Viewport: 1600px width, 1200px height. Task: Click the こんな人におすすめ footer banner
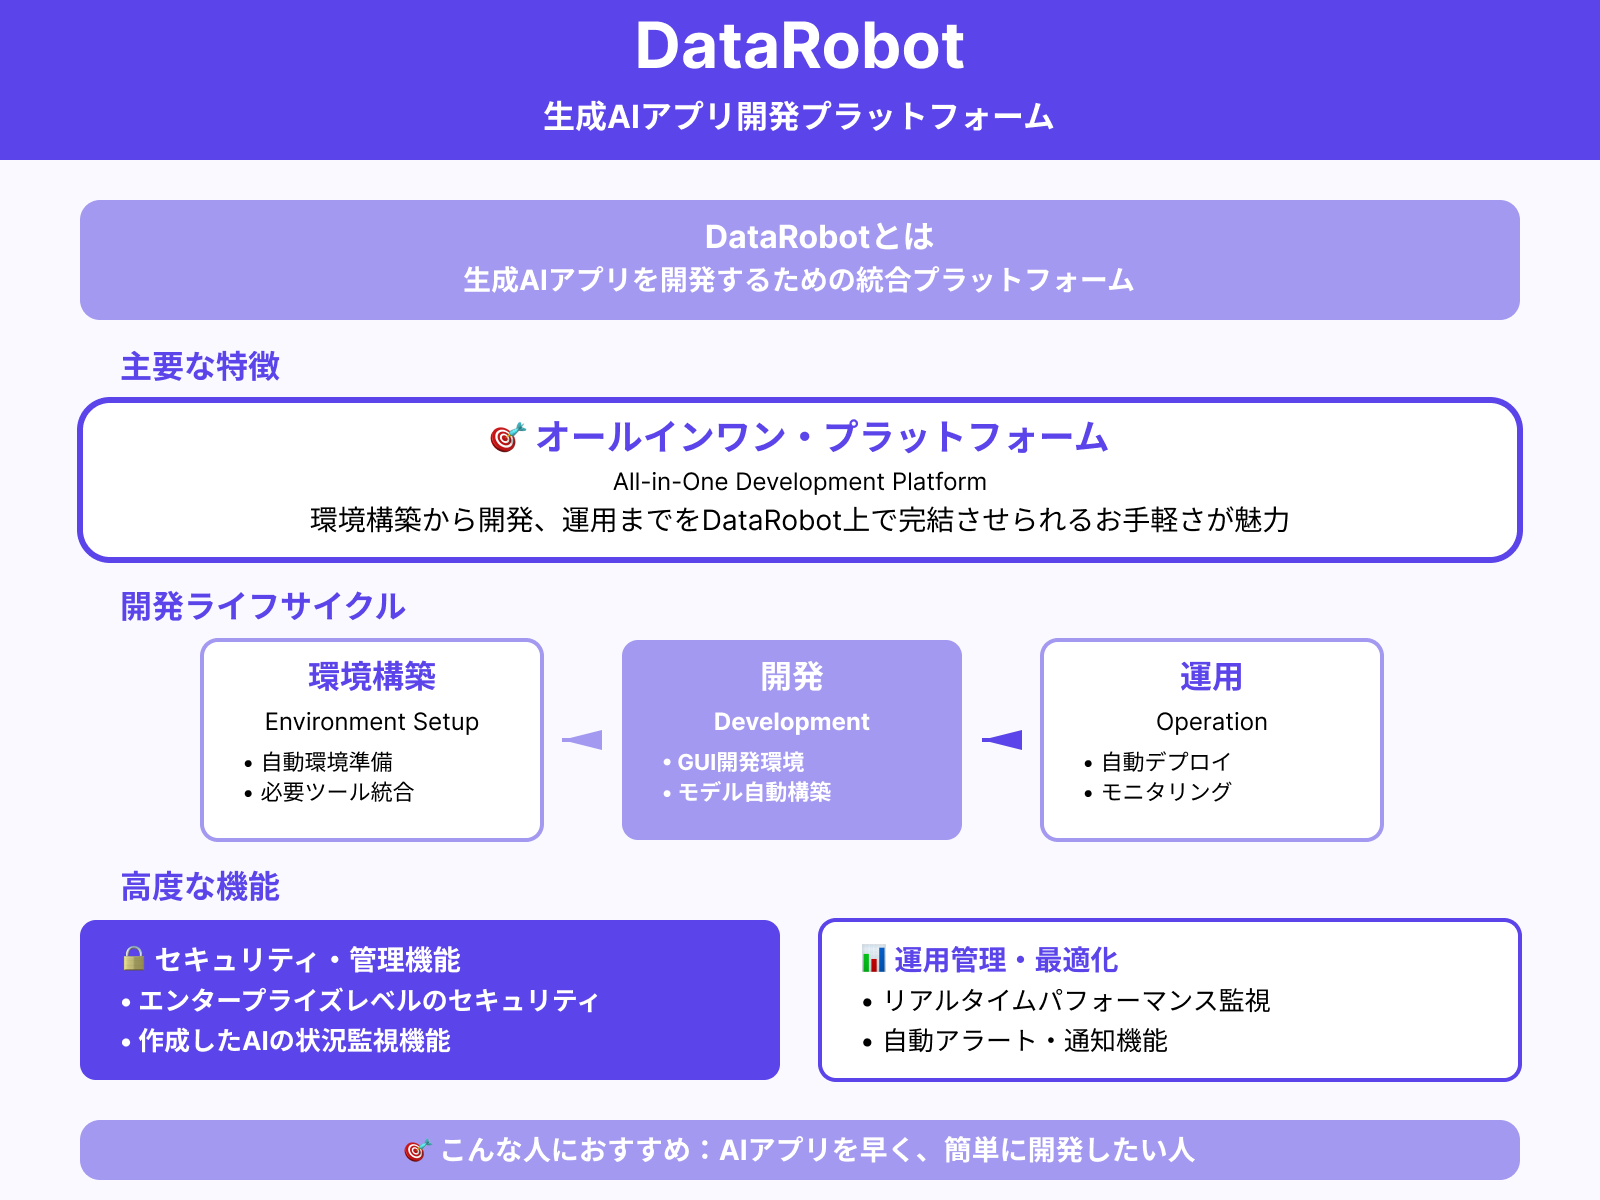(800, 1151)
